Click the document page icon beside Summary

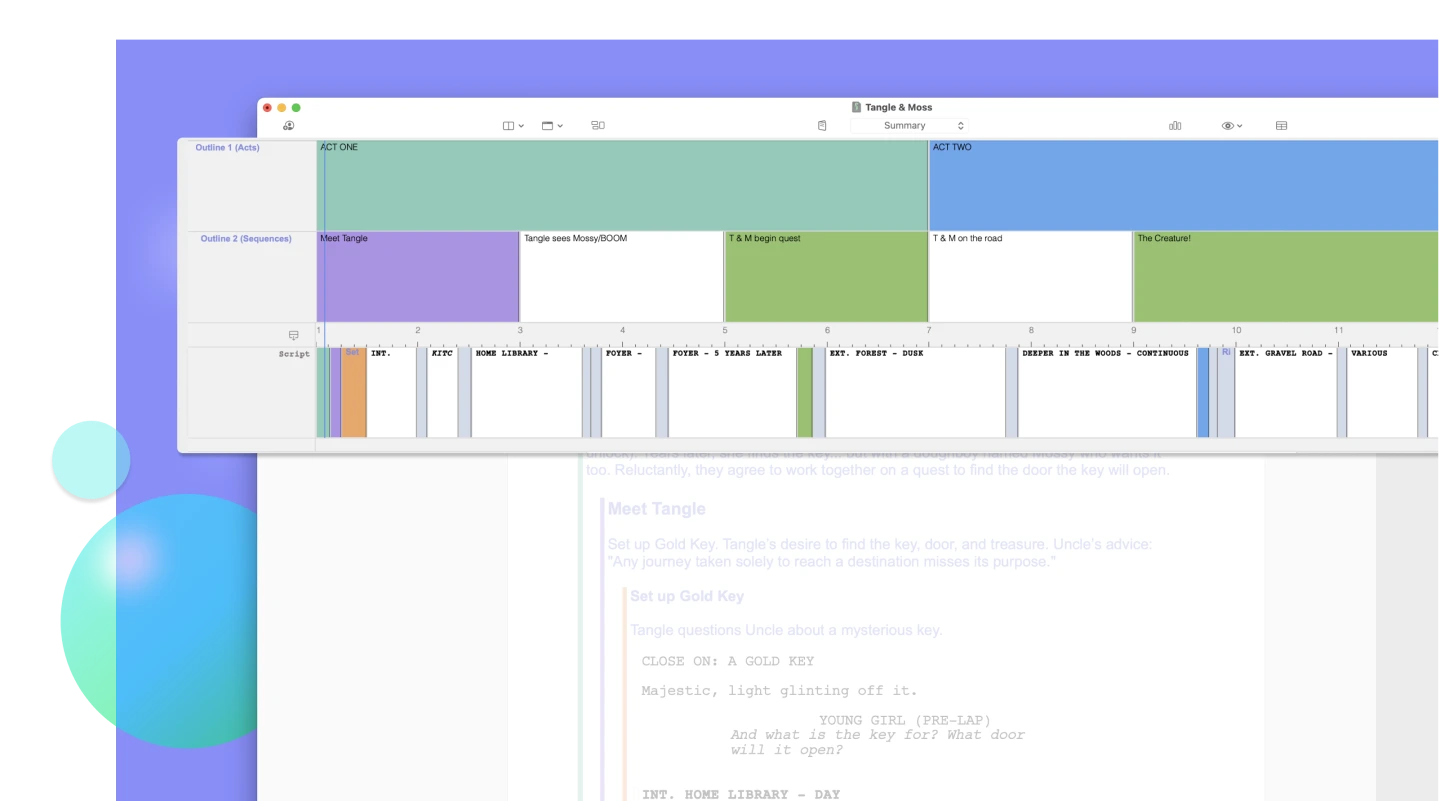point(822,126)
